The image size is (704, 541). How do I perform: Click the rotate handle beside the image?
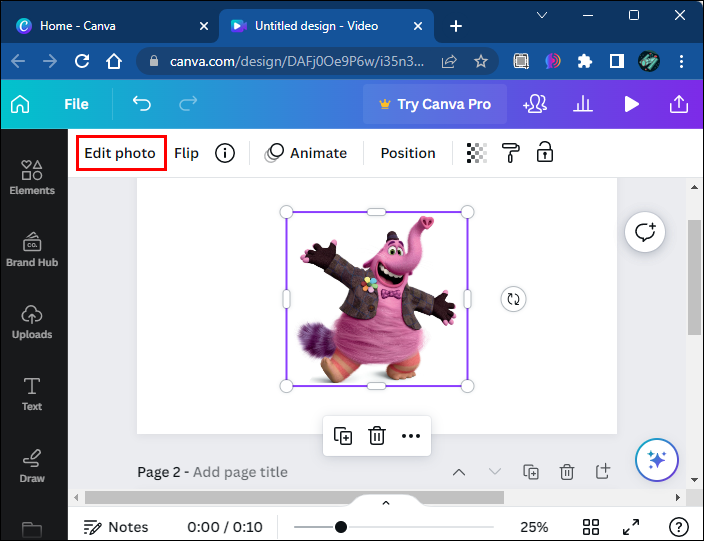pyautogui.click(x=513, y=299)
